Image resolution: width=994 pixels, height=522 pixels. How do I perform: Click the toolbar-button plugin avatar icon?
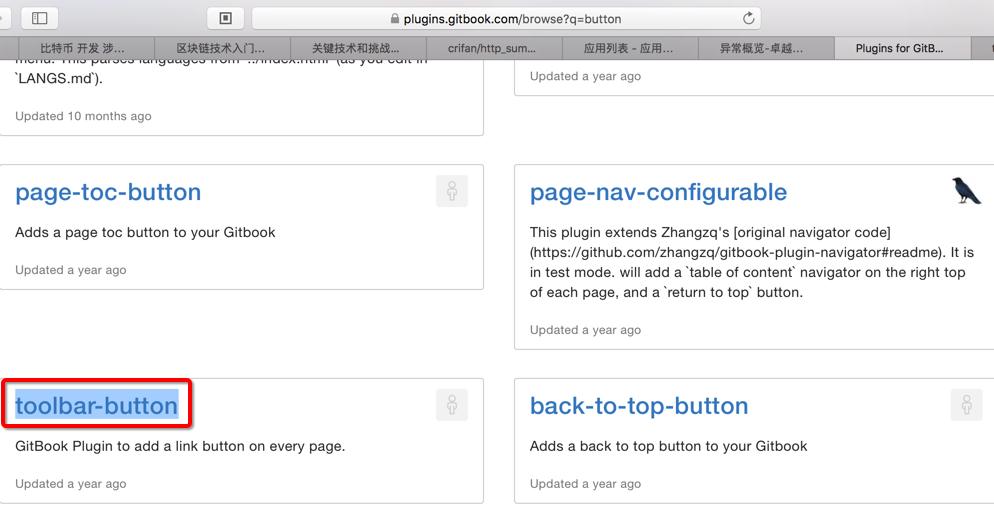452,405
